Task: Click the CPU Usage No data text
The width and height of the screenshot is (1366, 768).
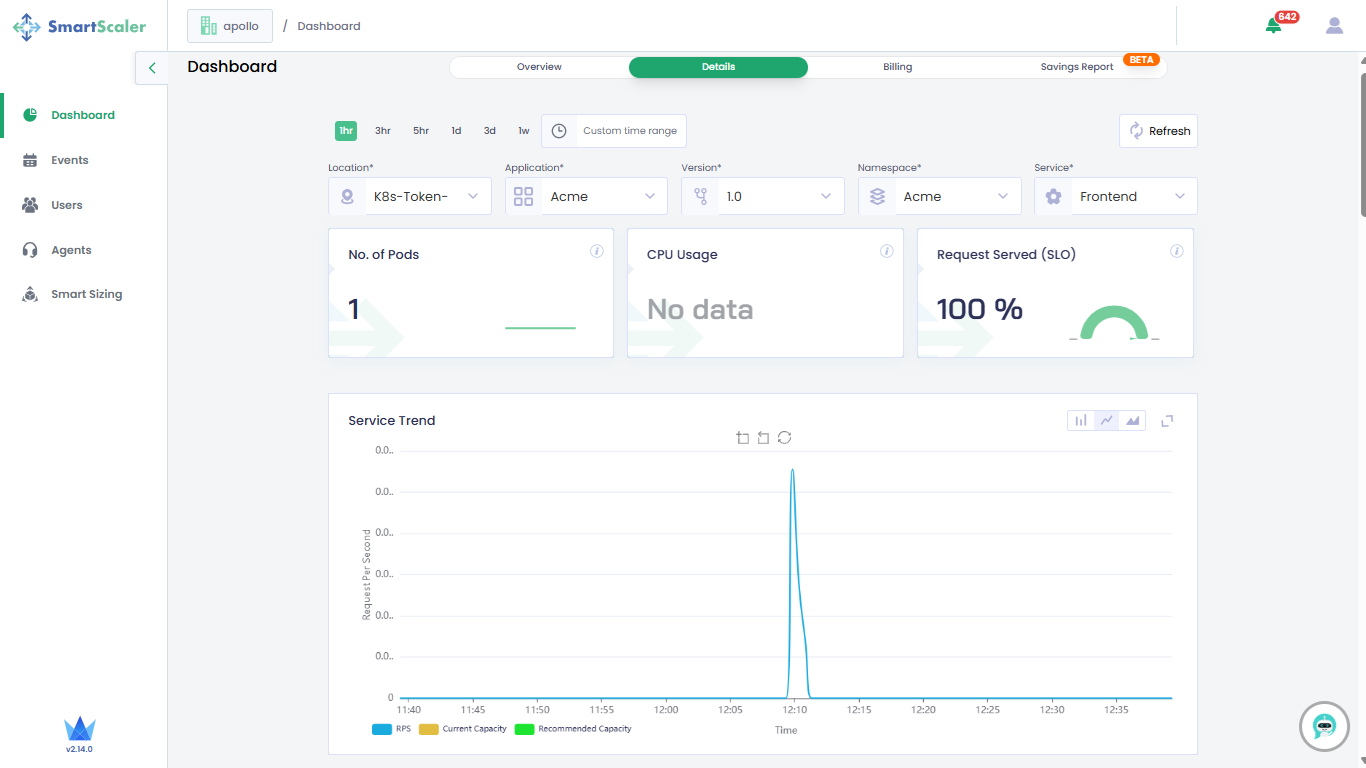Action: (700, 309)
